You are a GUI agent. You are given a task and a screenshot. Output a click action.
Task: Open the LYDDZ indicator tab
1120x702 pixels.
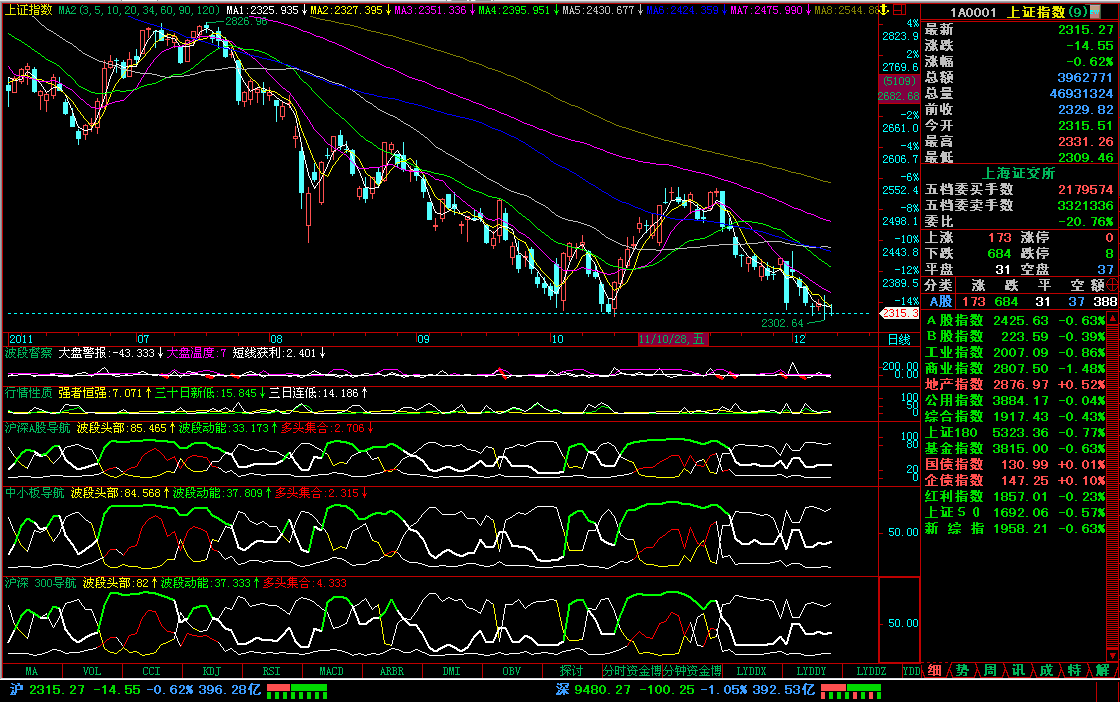click(x=871, y=671)
